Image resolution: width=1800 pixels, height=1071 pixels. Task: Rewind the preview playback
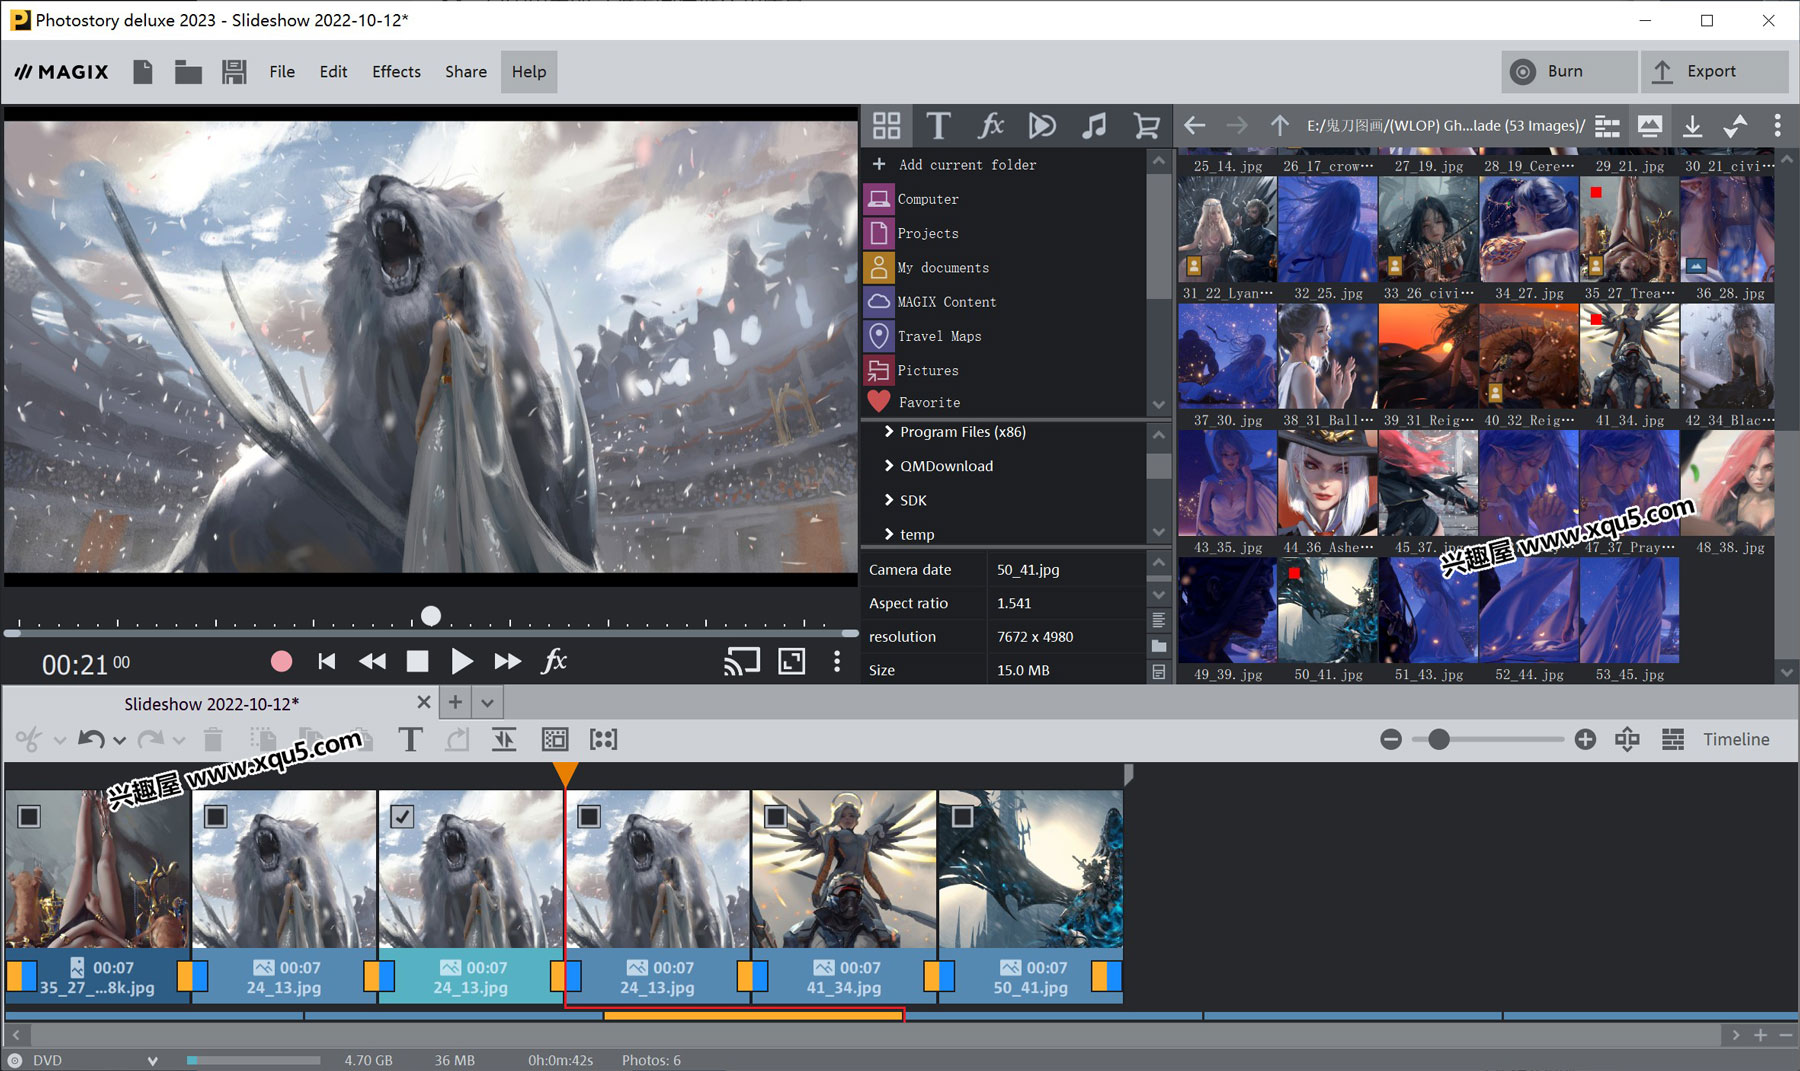[372, 661]
